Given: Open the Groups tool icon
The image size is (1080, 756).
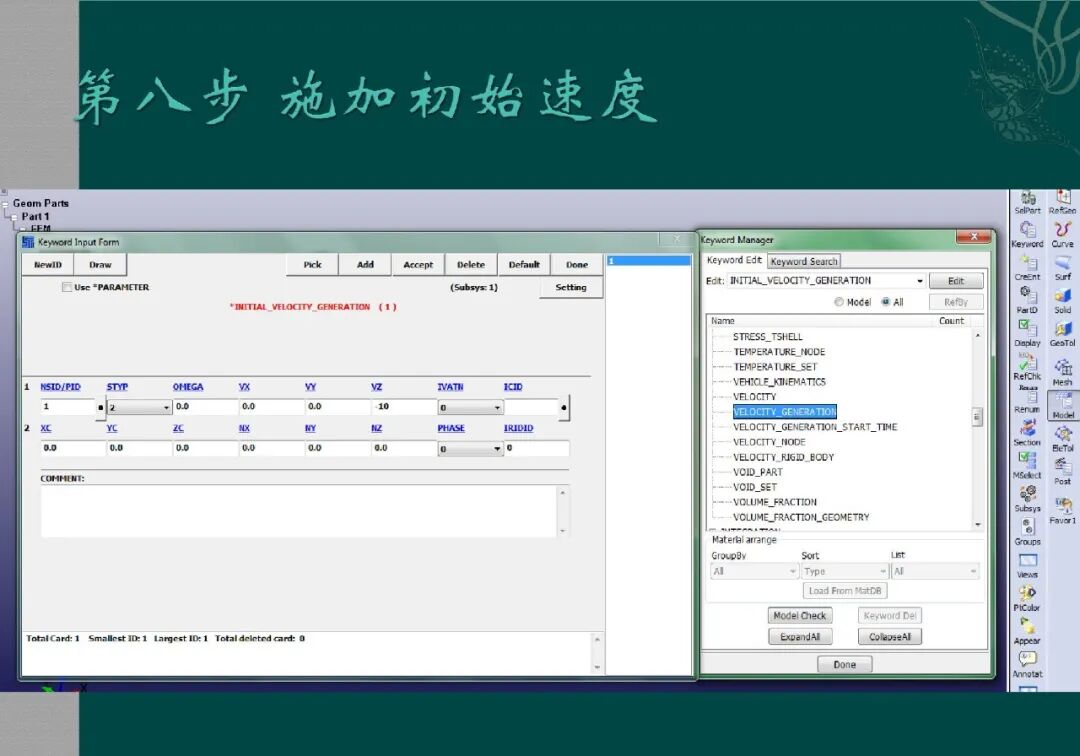Looking at the screenshot, I should [x=1028, y=532].
